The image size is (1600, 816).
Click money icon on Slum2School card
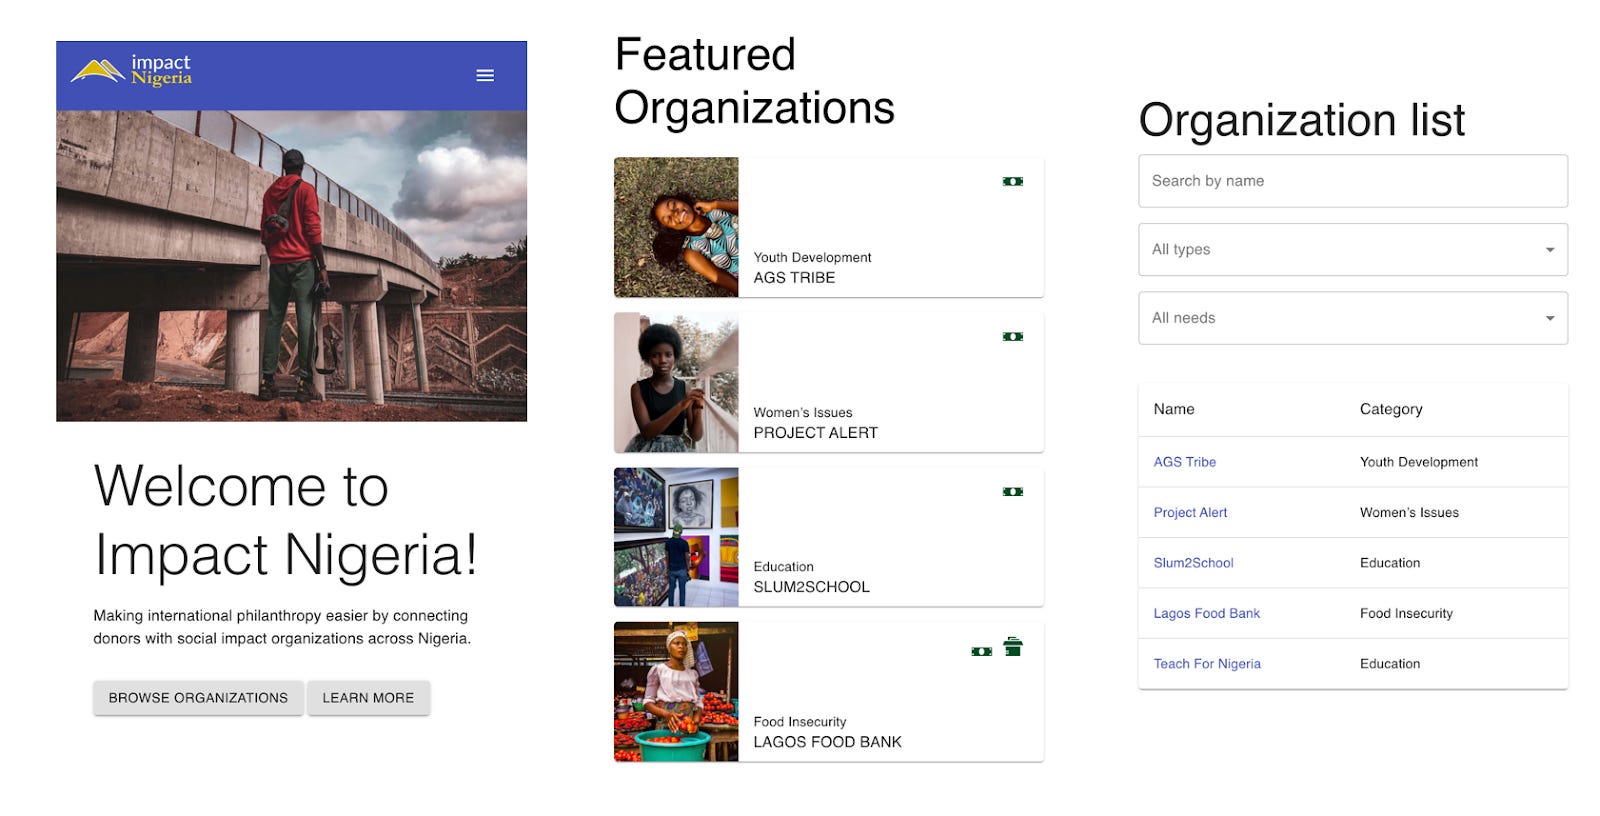[1013, 492]
